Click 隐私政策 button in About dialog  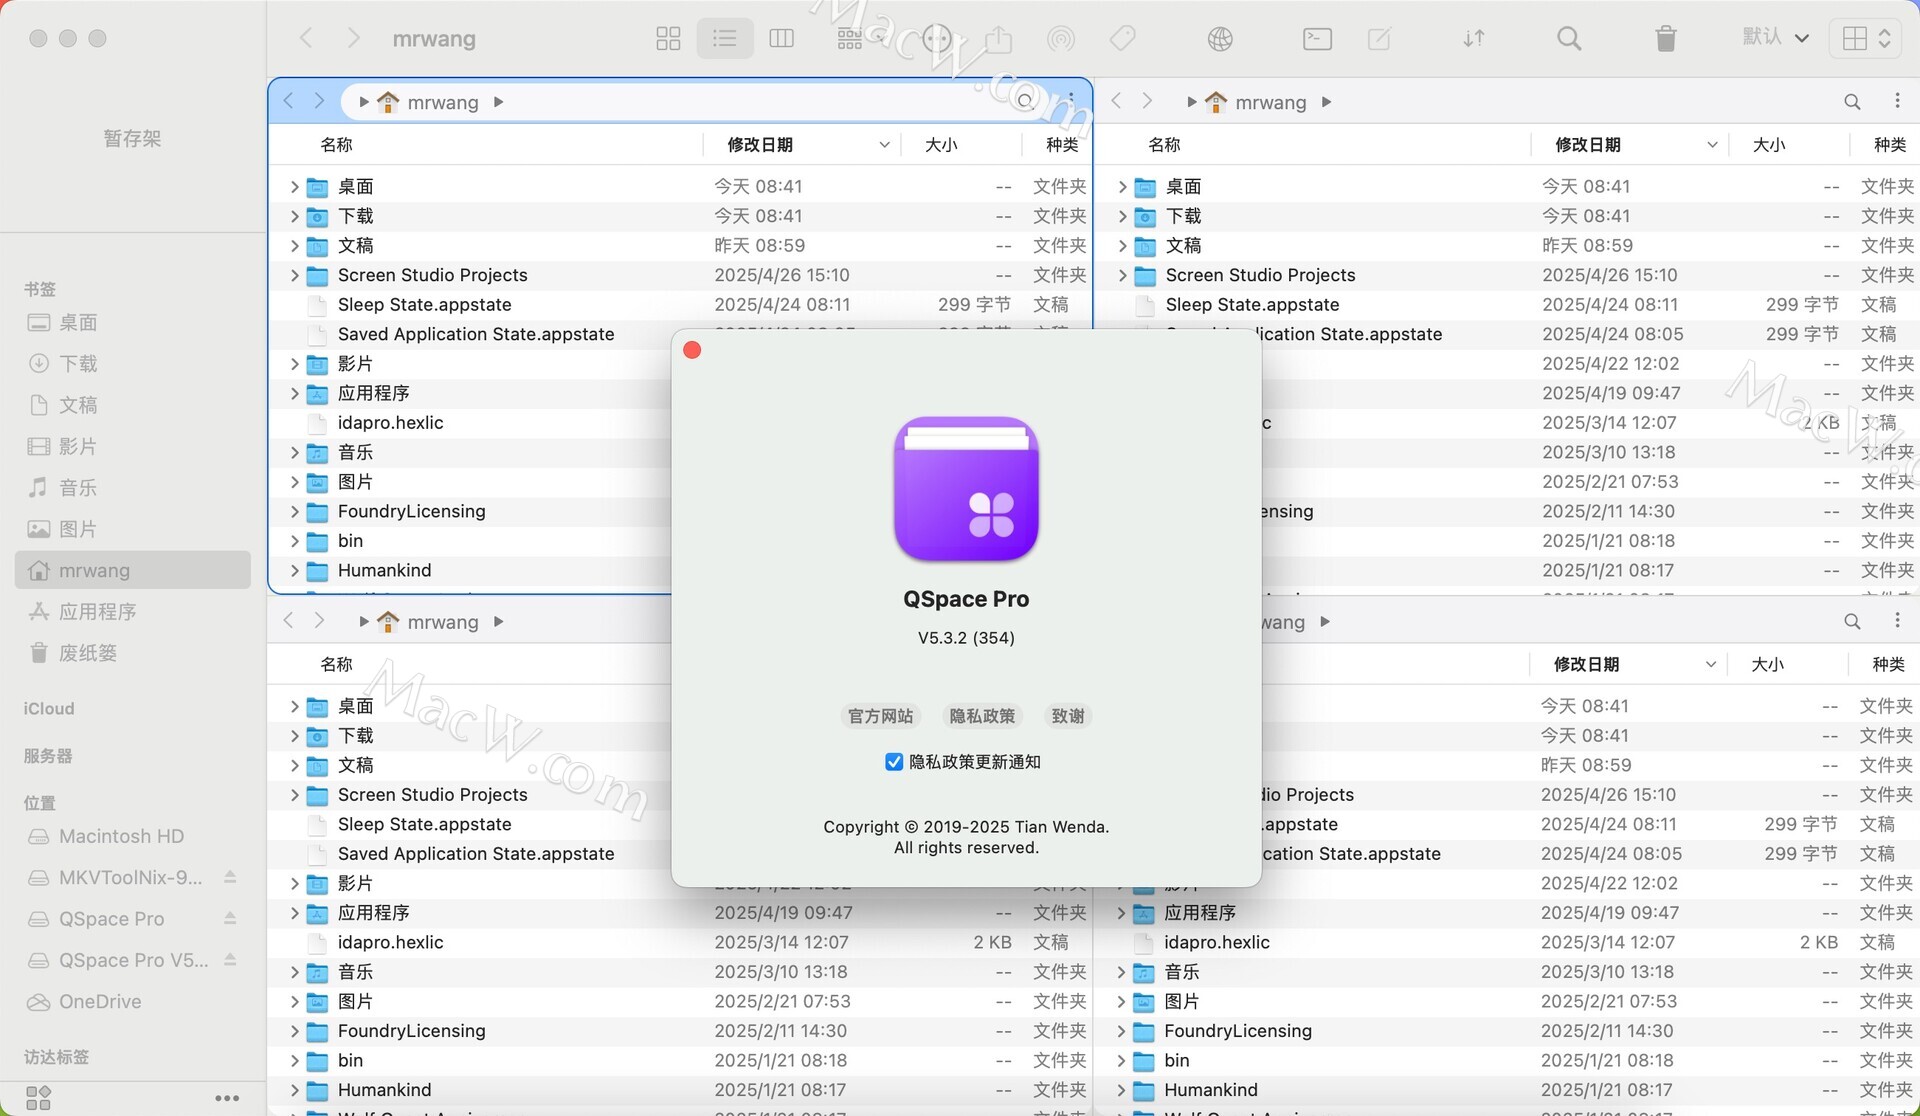pyautogui.click(x=982, y=716)
